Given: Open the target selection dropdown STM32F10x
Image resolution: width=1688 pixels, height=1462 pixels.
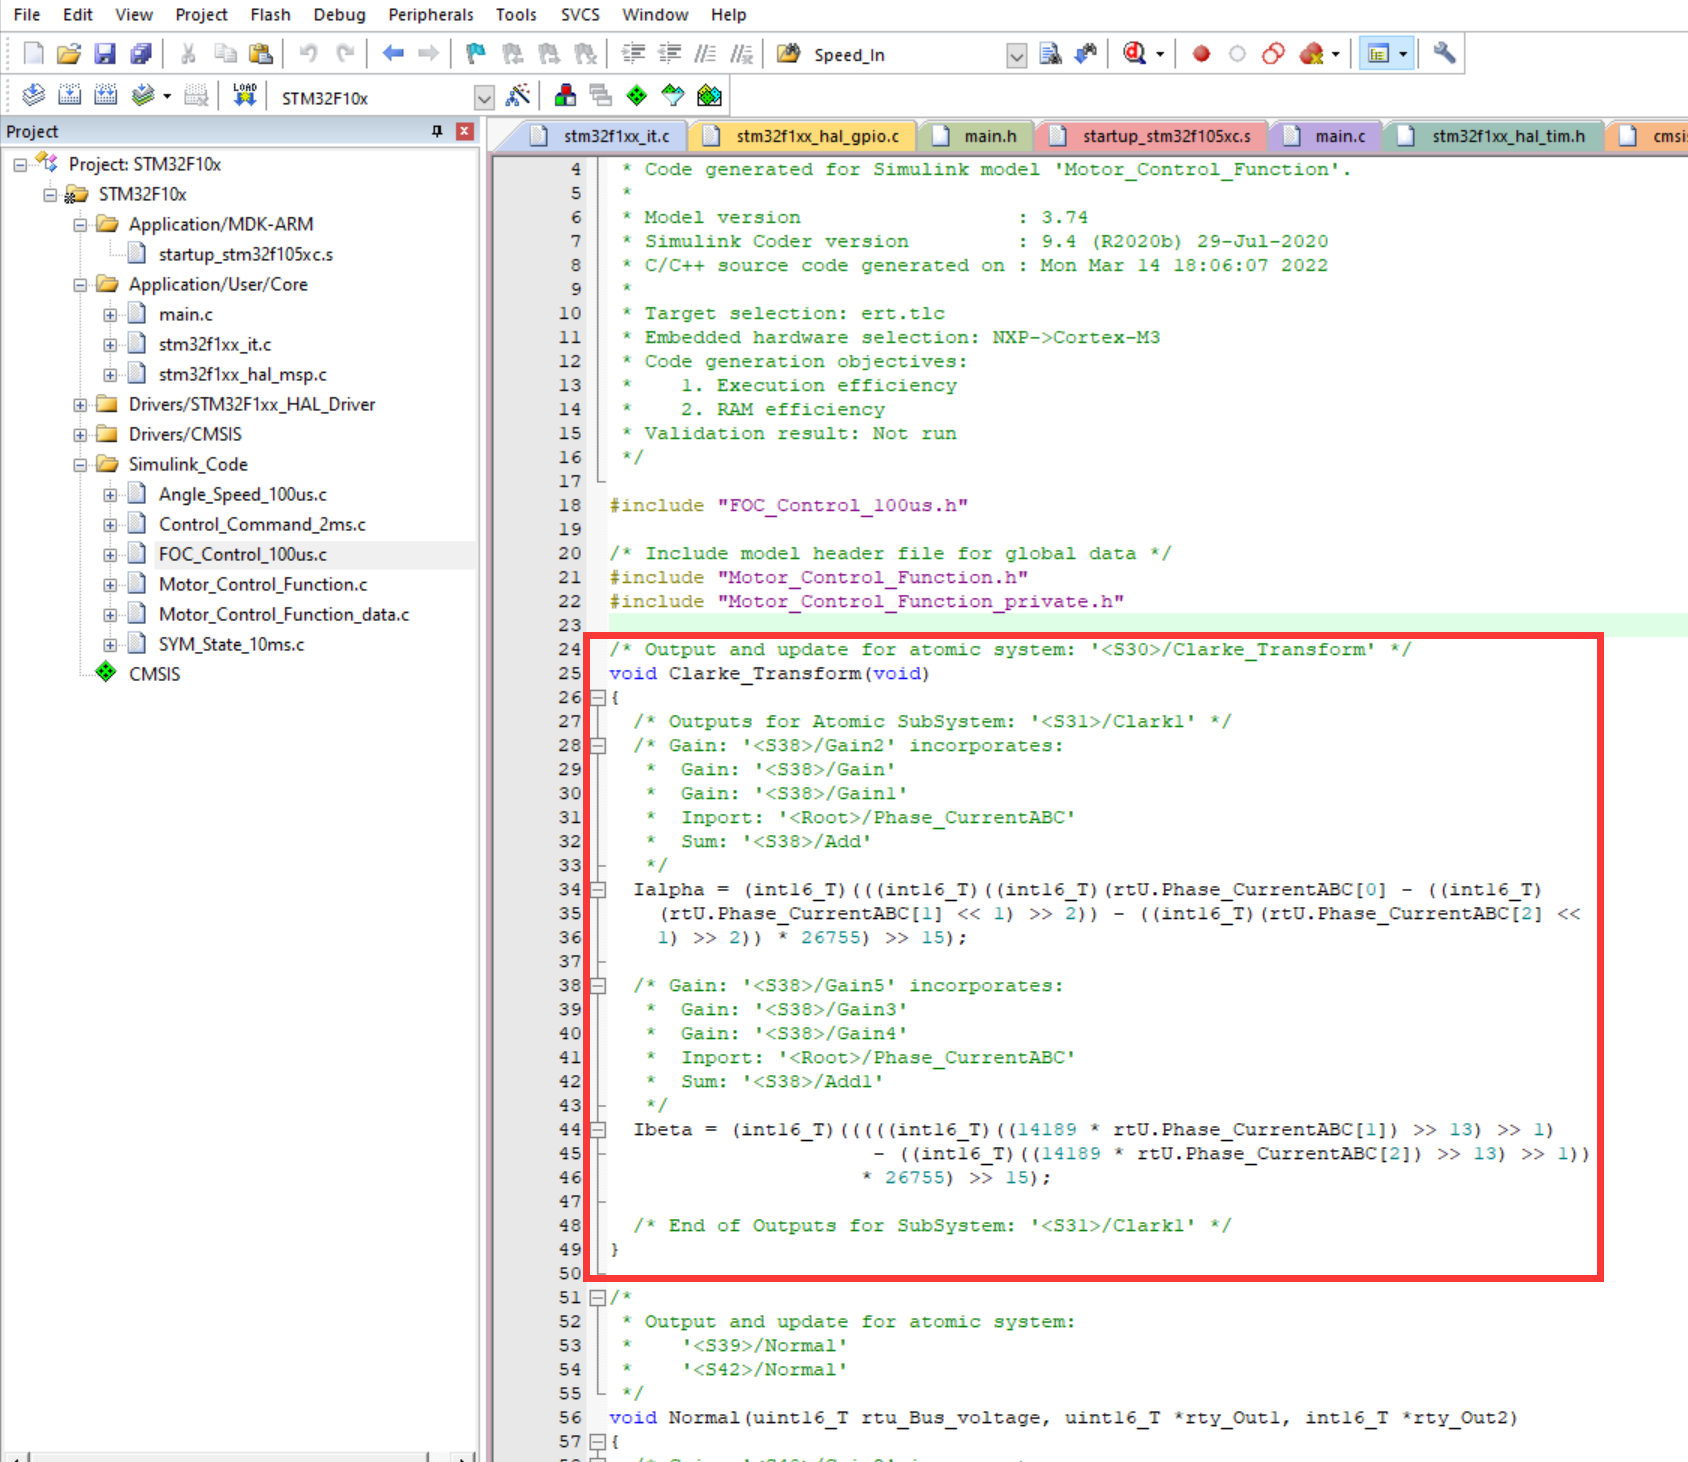Looking at the screenshot, I should point(484,98).
